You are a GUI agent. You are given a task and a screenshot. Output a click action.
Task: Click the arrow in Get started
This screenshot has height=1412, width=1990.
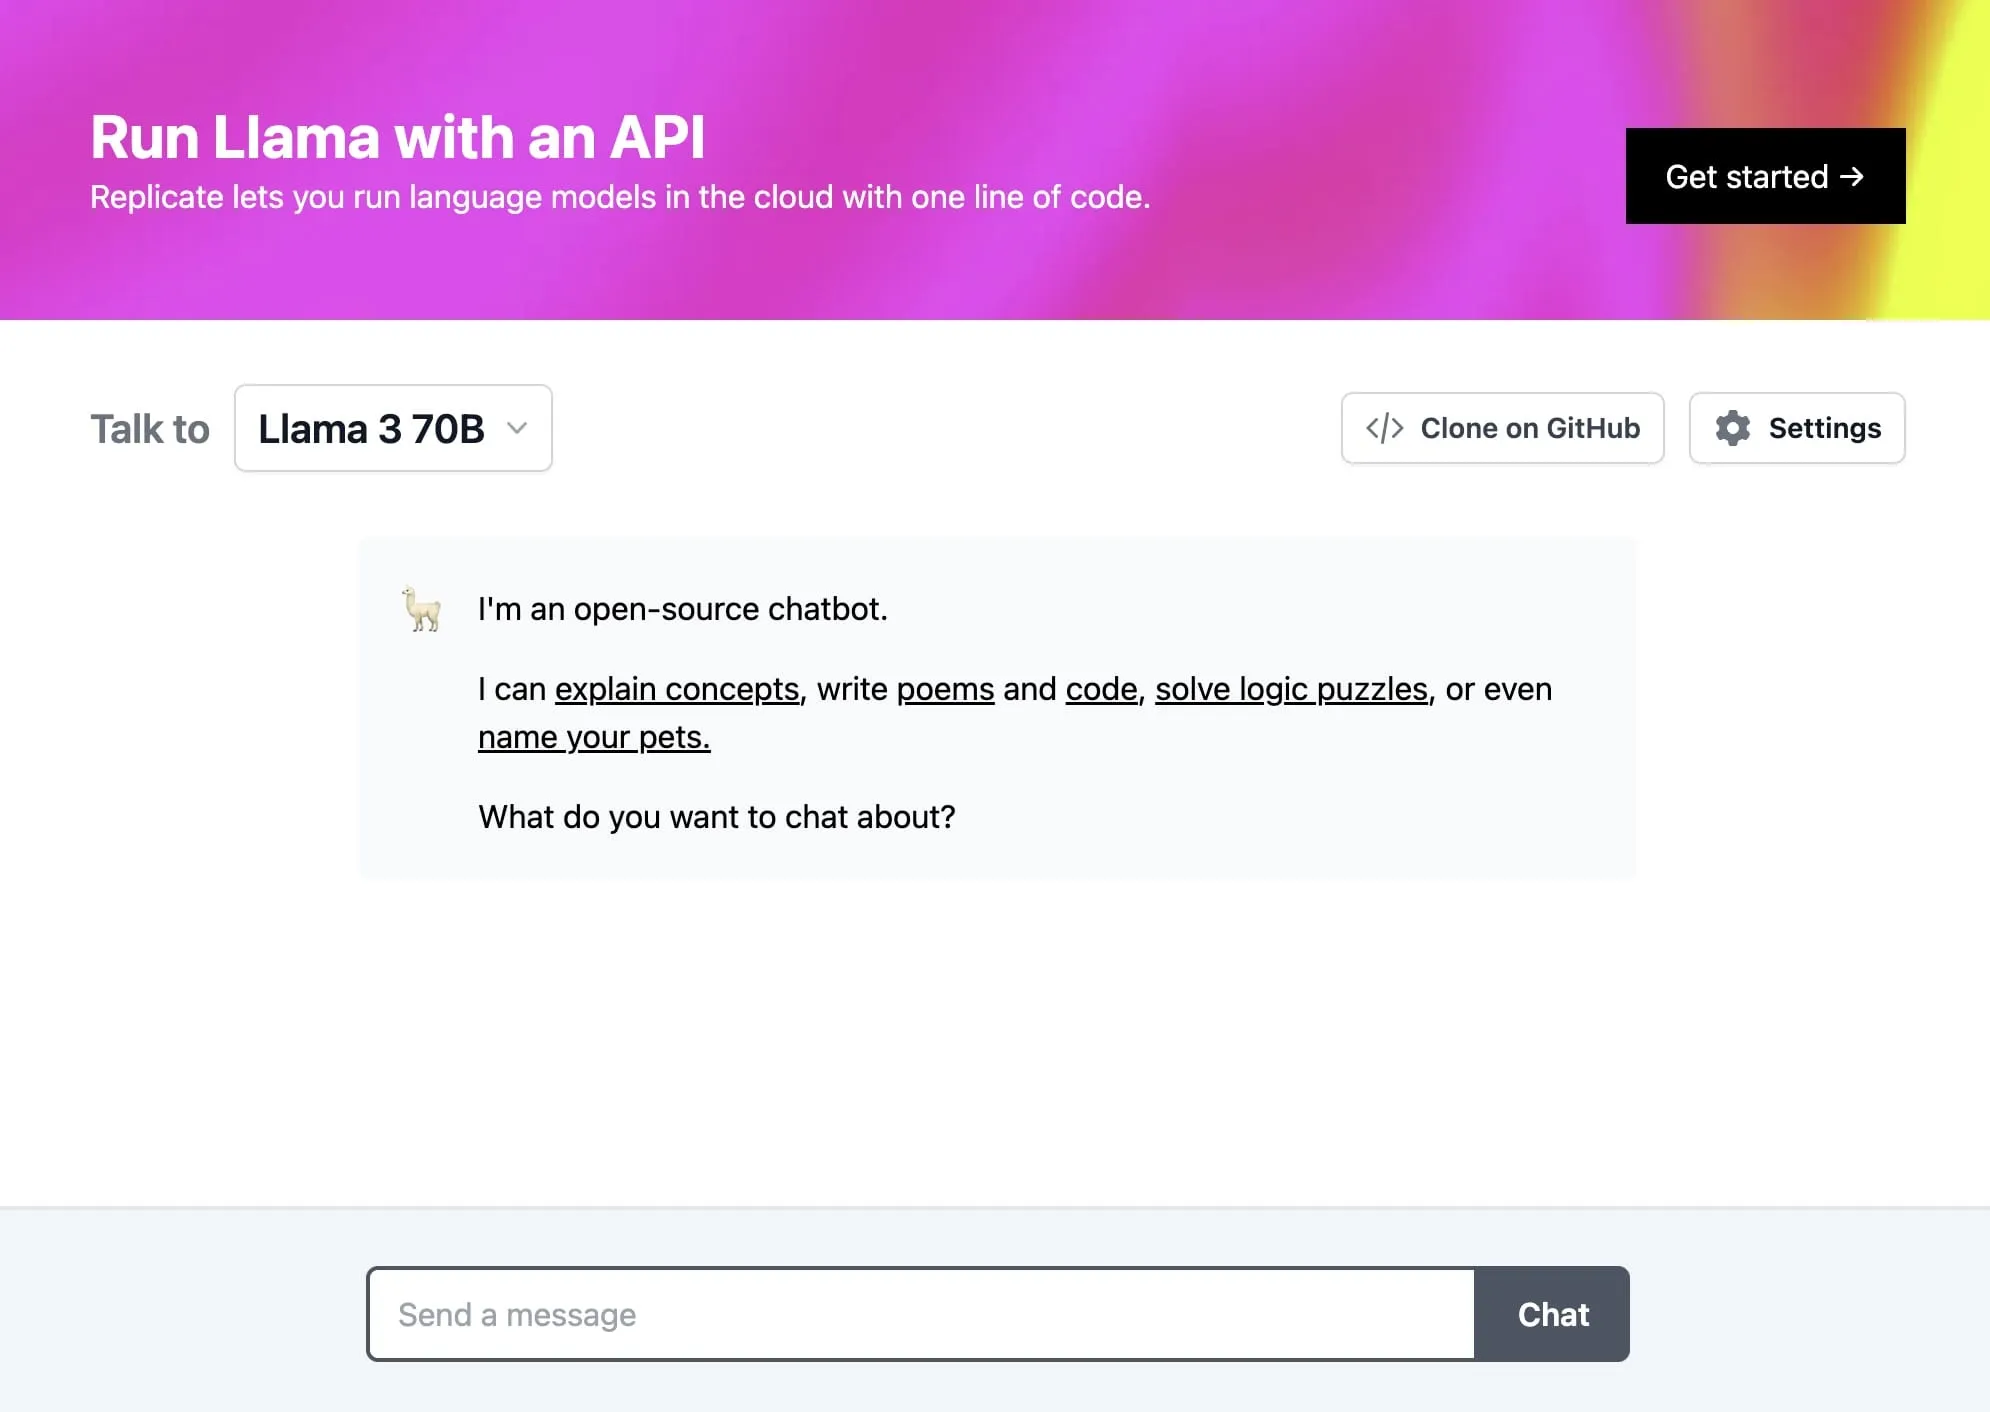click(1851, 176)
